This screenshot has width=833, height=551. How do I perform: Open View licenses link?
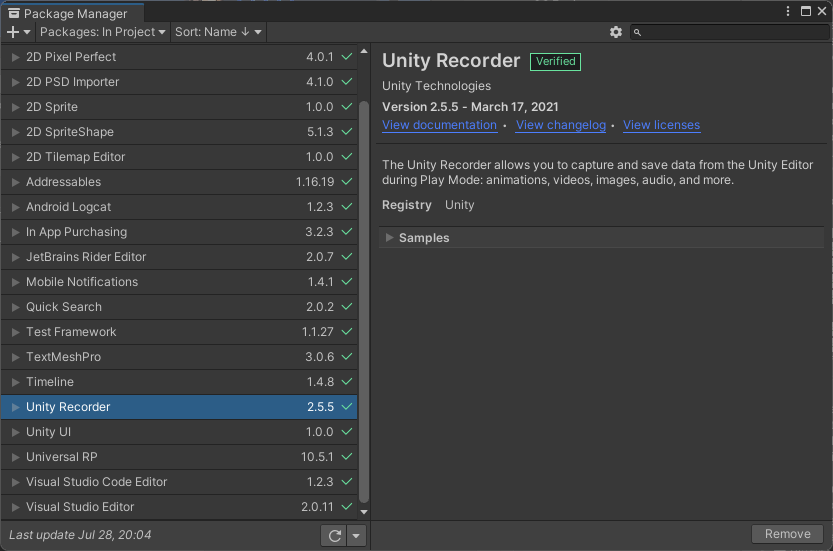click(661, 125)
